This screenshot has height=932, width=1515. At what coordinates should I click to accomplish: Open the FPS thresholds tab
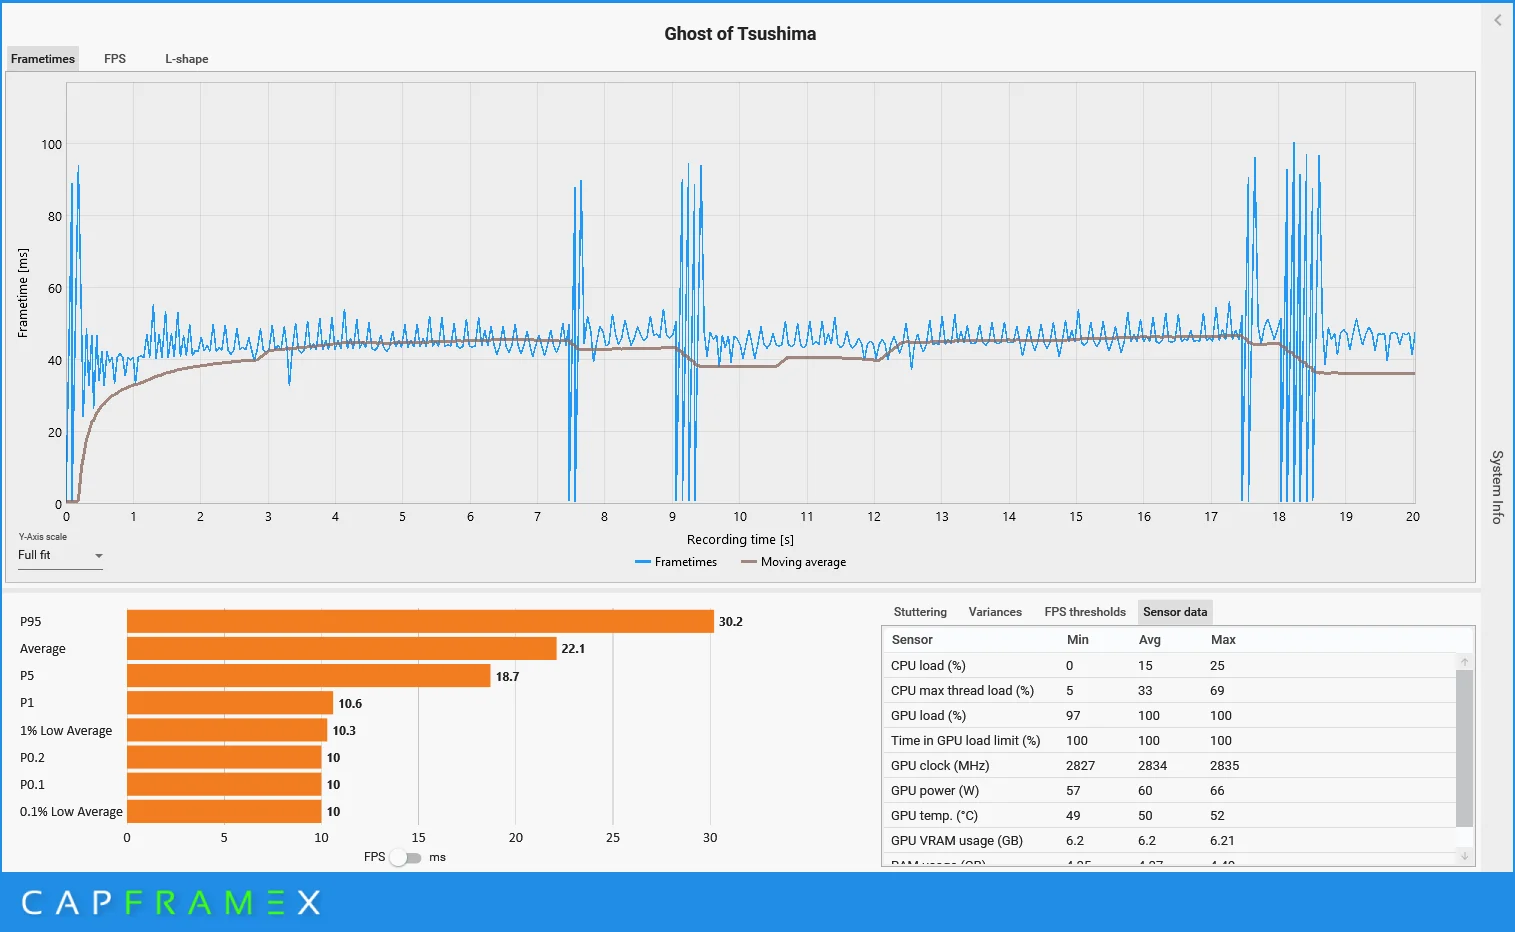pyautogui.click(x=1085, y=612)
